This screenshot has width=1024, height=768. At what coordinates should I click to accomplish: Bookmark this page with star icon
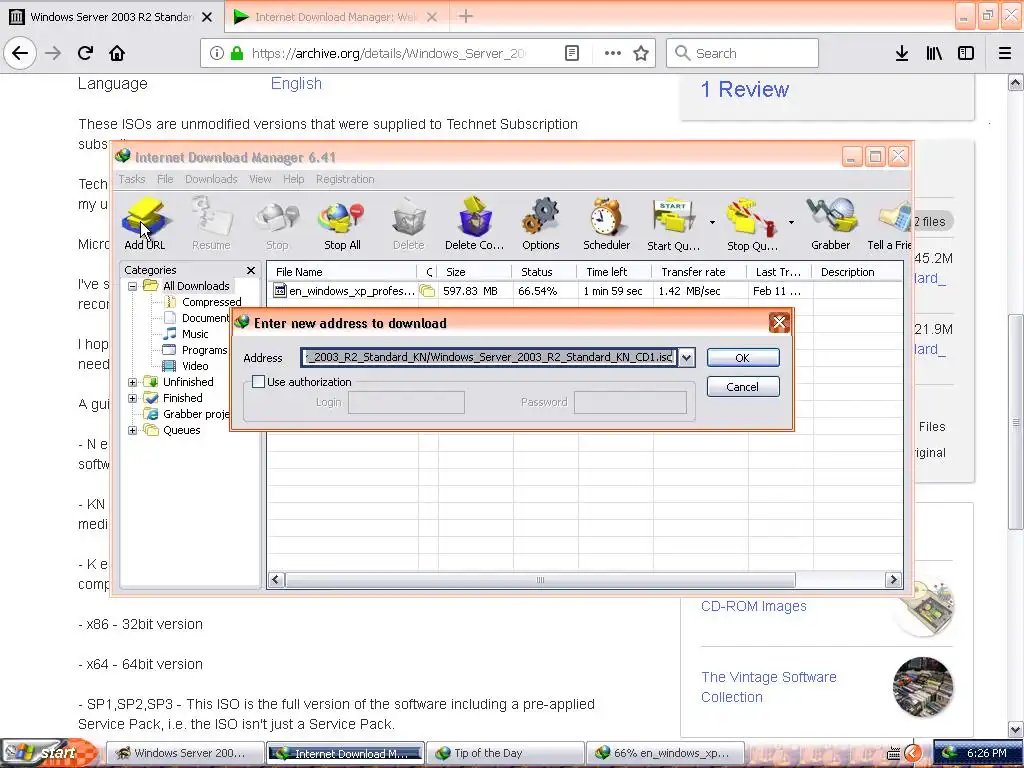[641, 53]
